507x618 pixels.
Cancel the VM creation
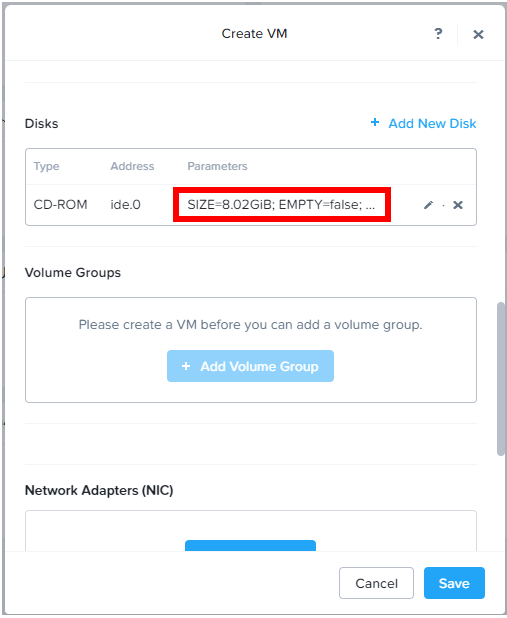[x=377, y=583]
